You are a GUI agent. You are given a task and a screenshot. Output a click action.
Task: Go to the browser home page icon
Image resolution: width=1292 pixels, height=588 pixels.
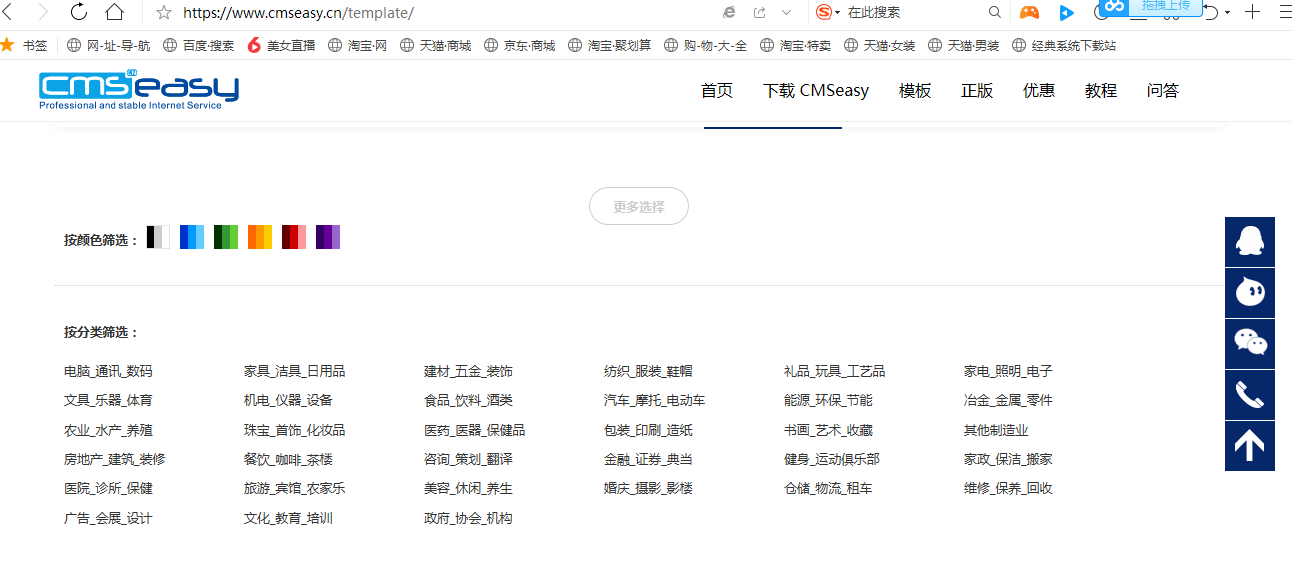tap(115, 12)
